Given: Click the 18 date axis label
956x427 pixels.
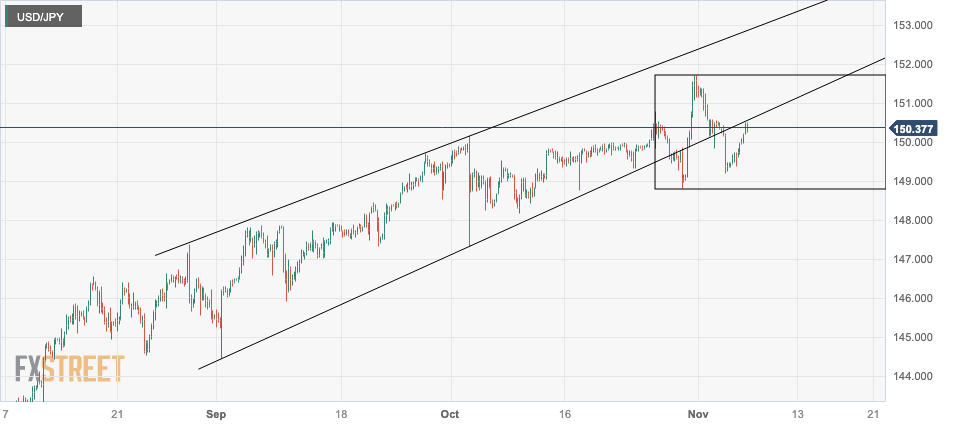Looking at the screenshot, I should point(342,414).
